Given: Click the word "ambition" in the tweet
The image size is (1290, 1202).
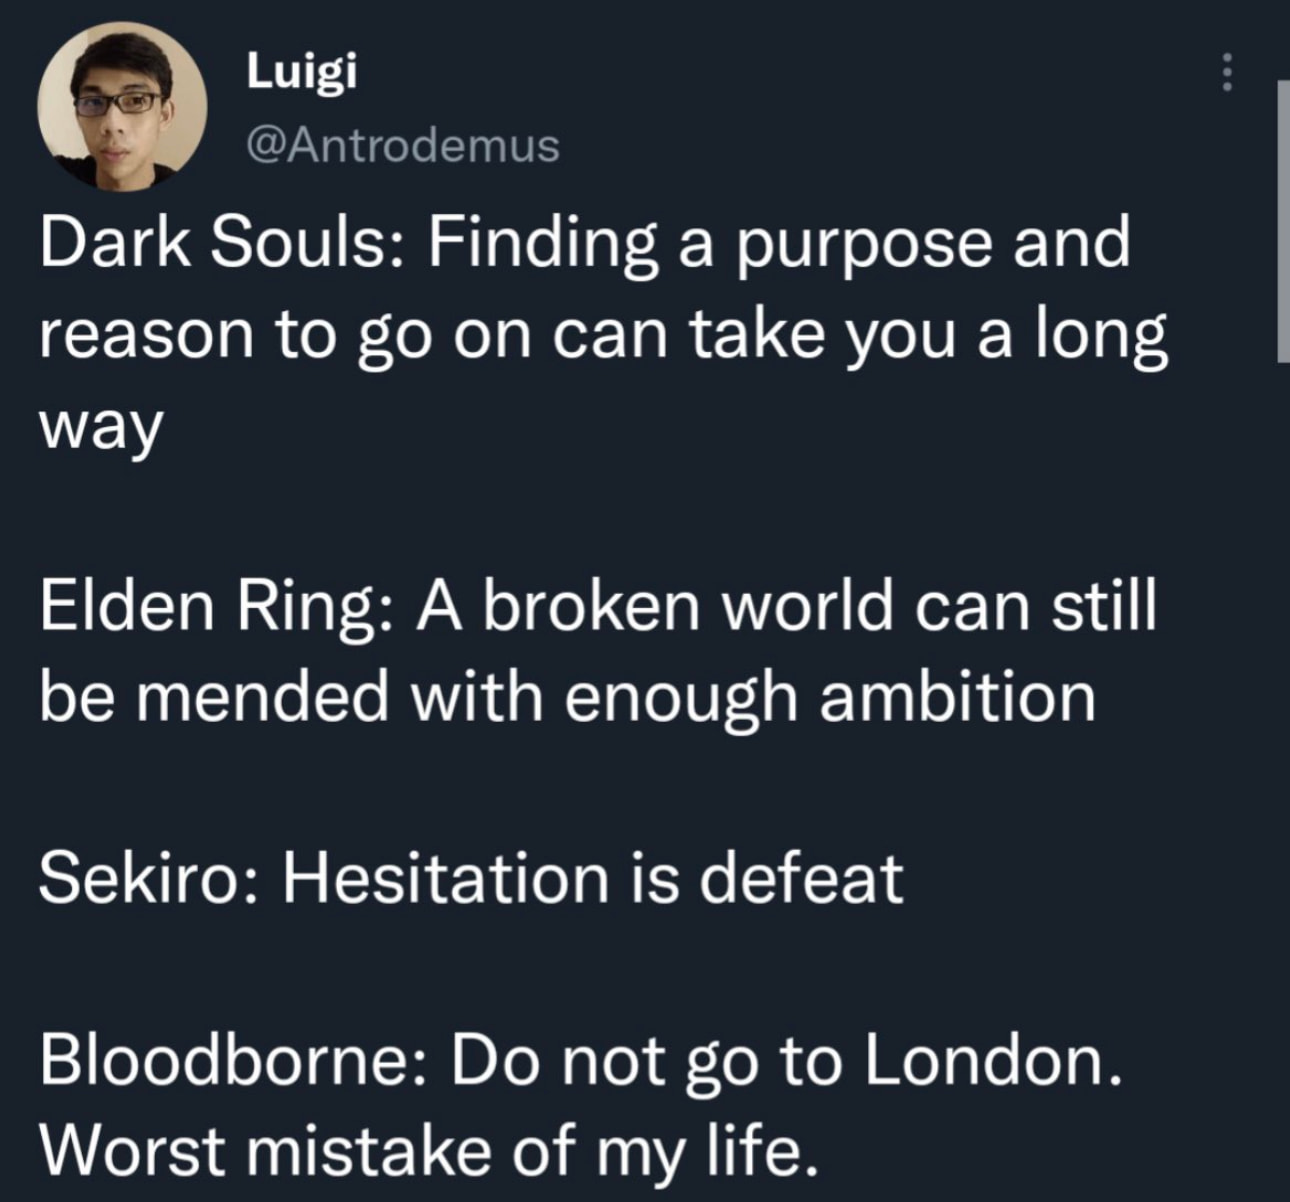Looking at the screenshot, I should tap(957, 697).
